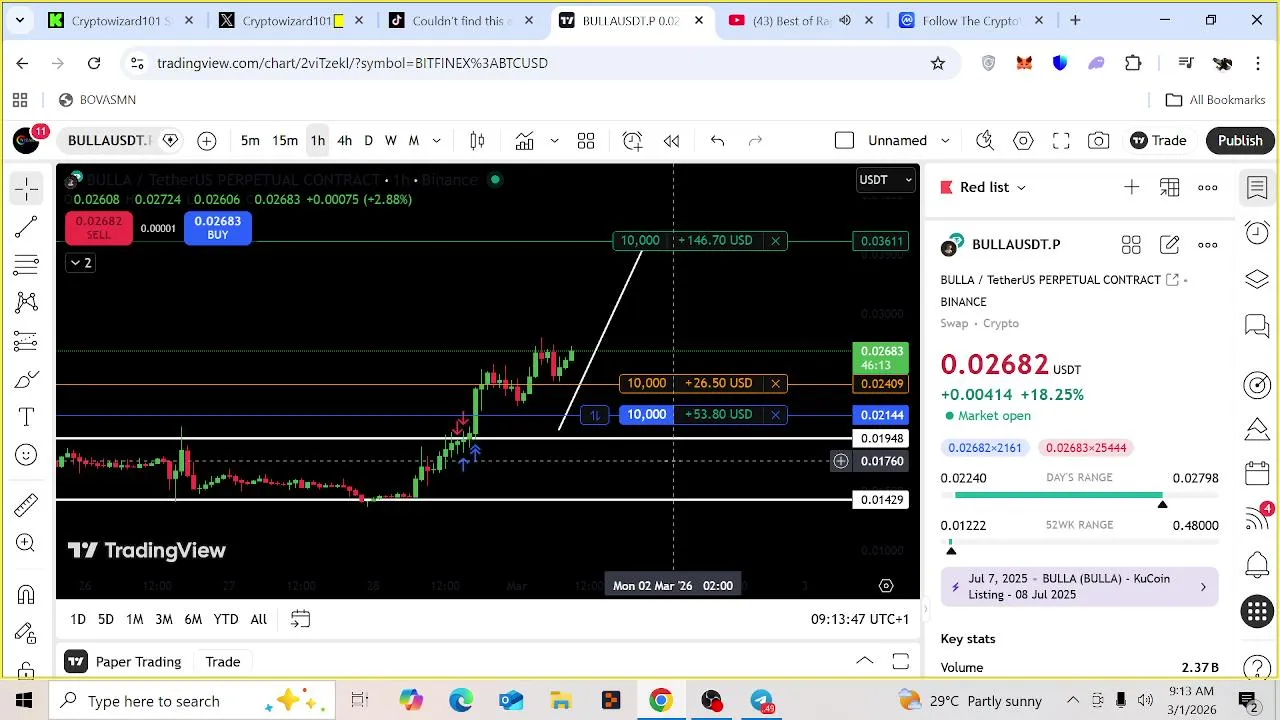
Task: Select the 15m timeframe
Action: click(285, 141)
